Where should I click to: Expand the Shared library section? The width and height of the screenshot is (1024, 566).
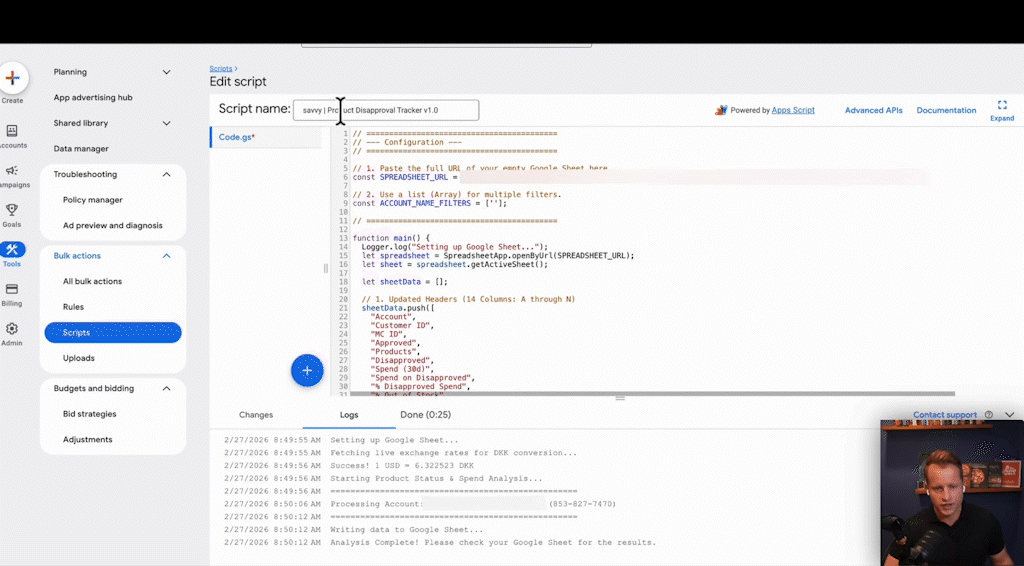pos(167,123)
